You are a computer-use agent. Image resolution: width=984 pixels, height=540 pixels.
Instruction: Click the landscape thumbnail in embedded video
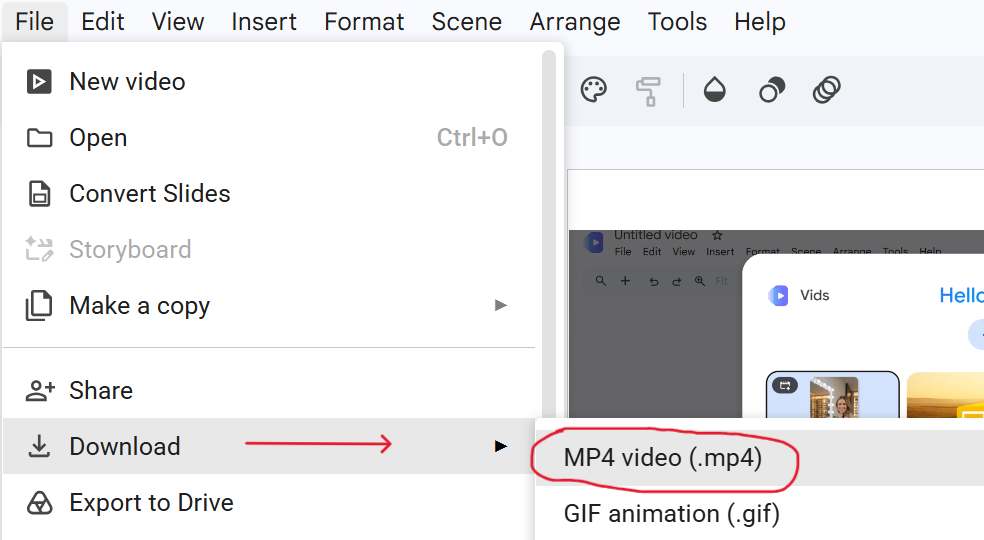tap(945, 396)
